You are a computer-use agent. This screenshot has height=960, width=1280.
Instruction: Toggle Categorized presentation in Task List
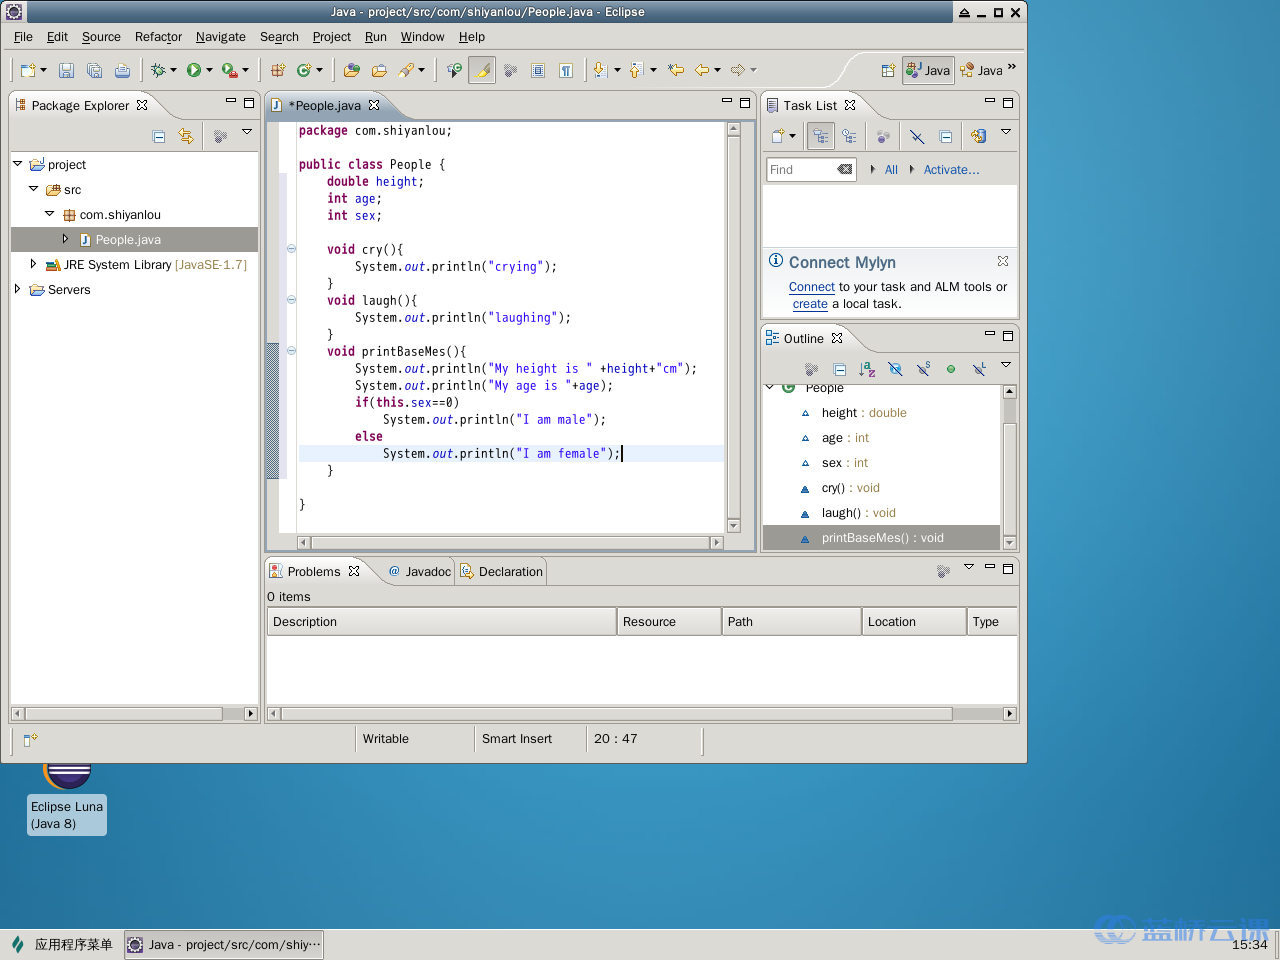point(820,136)
